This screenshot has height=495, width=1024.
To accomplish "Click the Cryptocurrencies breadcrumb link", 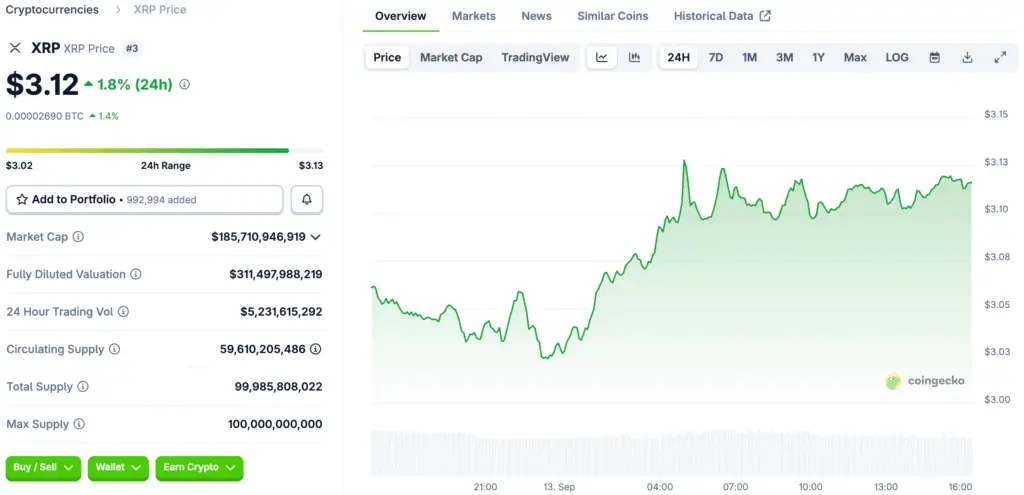I will coord(52,10).
